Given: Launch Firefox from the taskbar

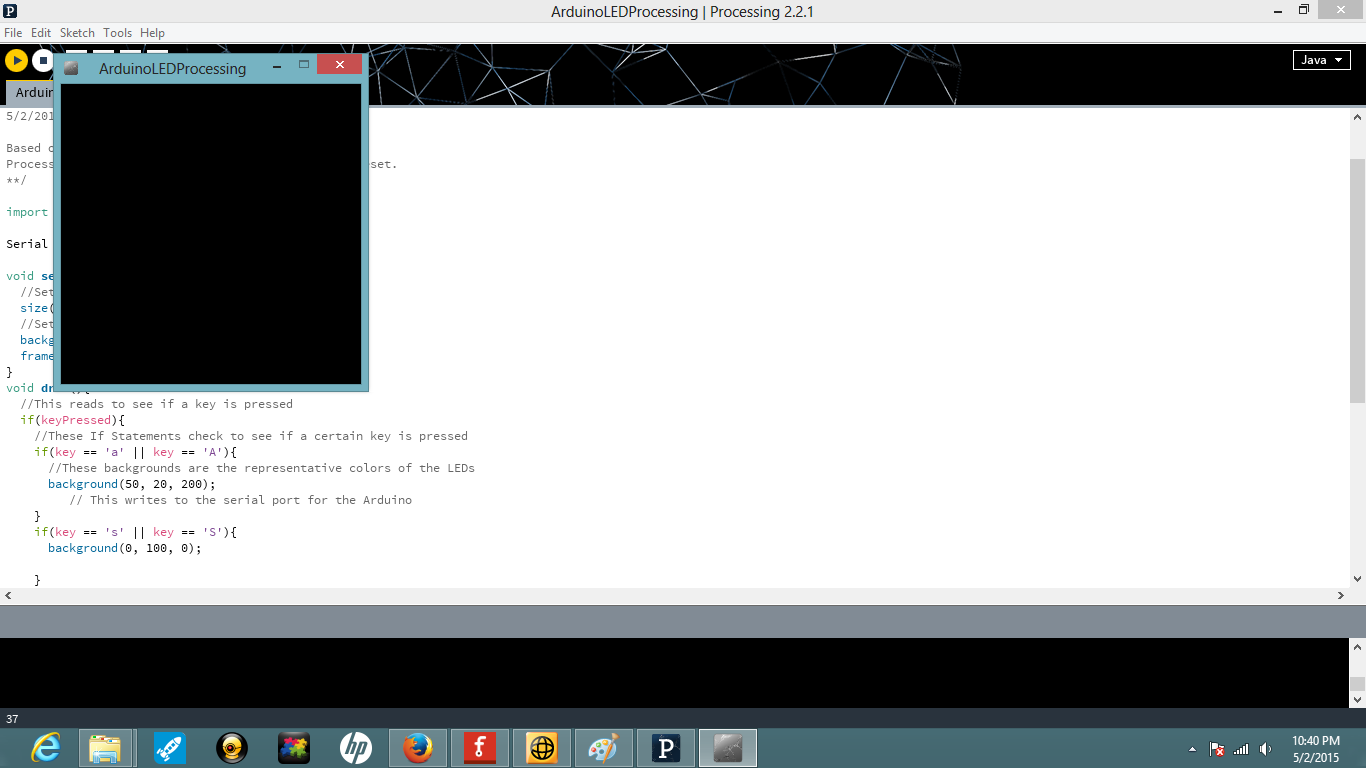Looking at the screenshot, I should pos(417,748).
